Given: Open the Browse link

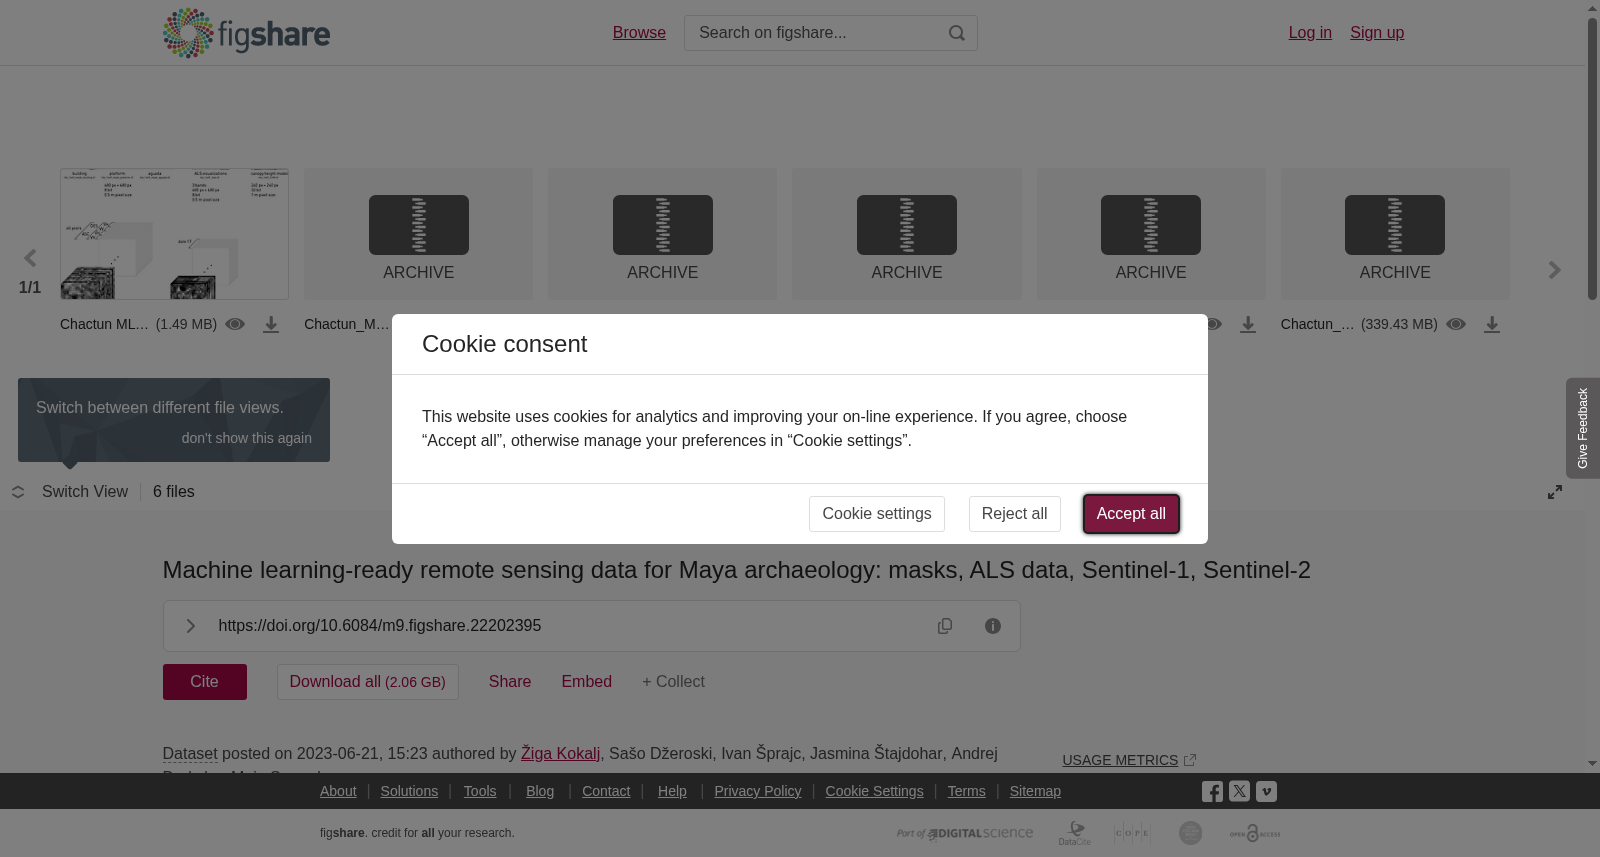Looking at the screenshot, I should click(x=639, y=33).
